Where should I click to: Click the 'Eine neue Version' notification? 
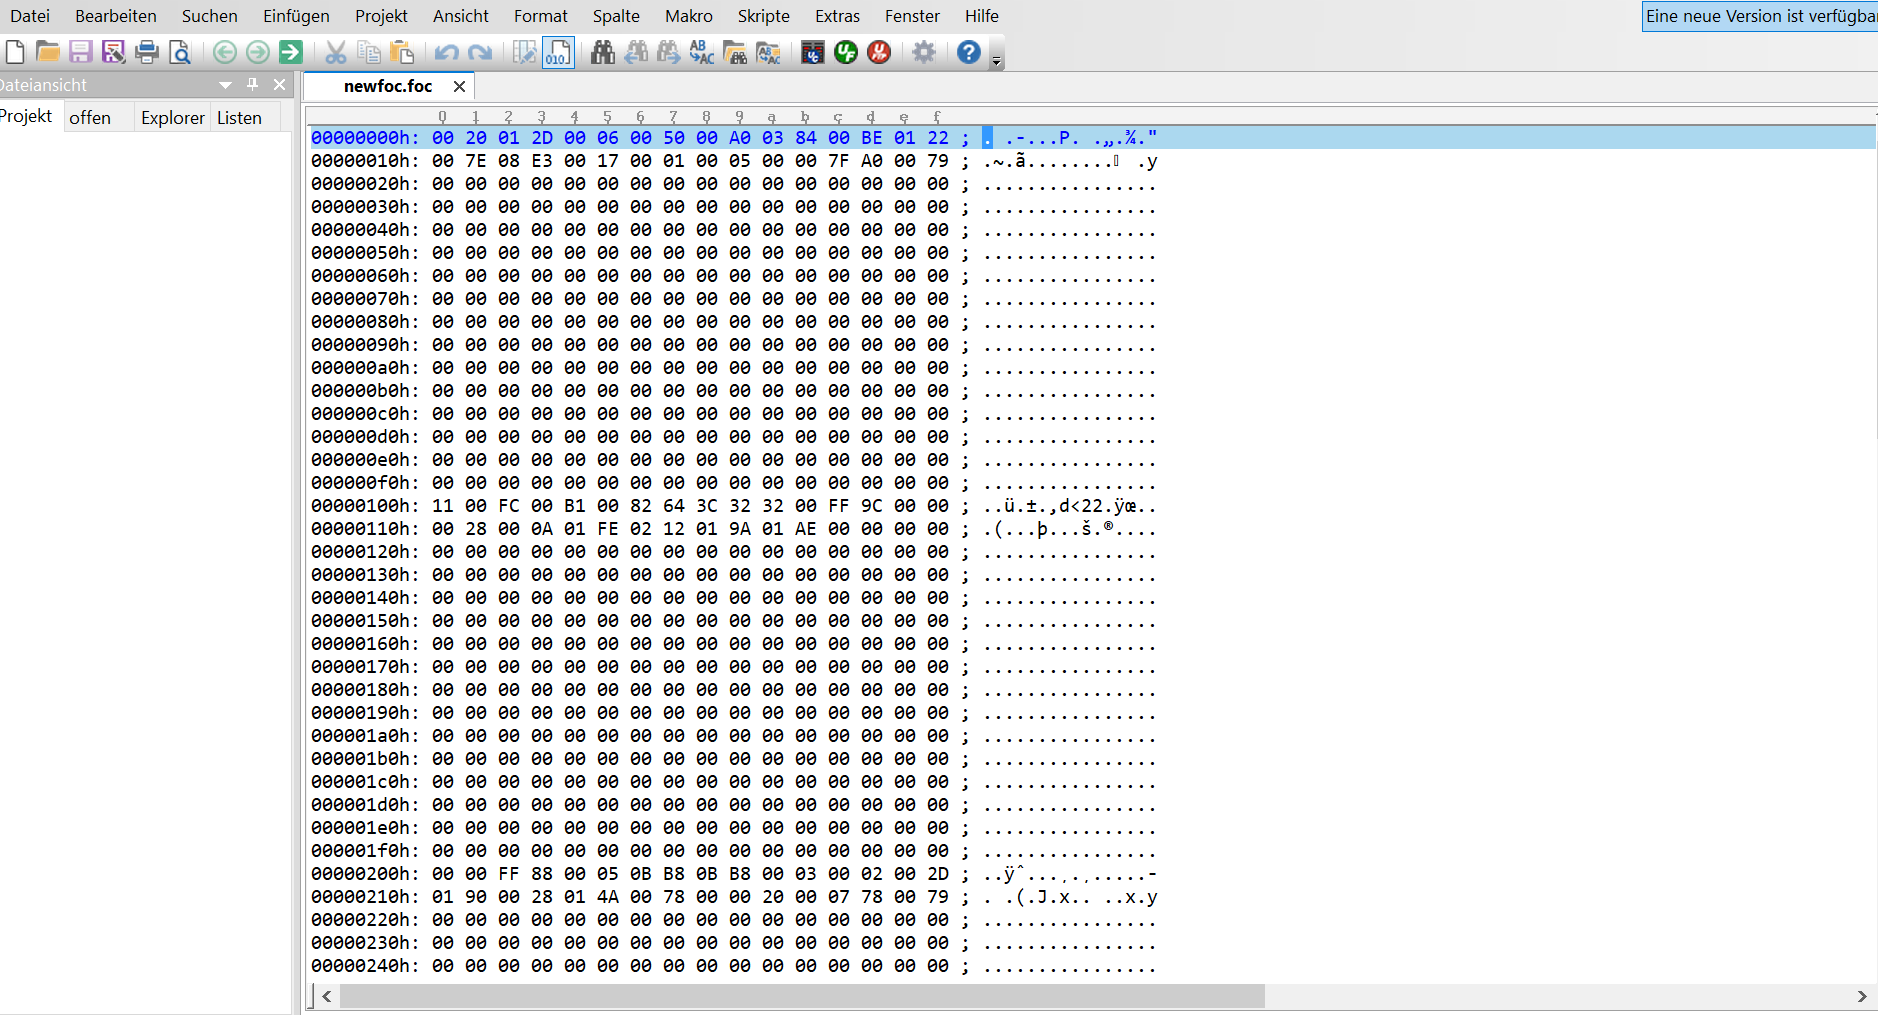(x=1760, y=16)
